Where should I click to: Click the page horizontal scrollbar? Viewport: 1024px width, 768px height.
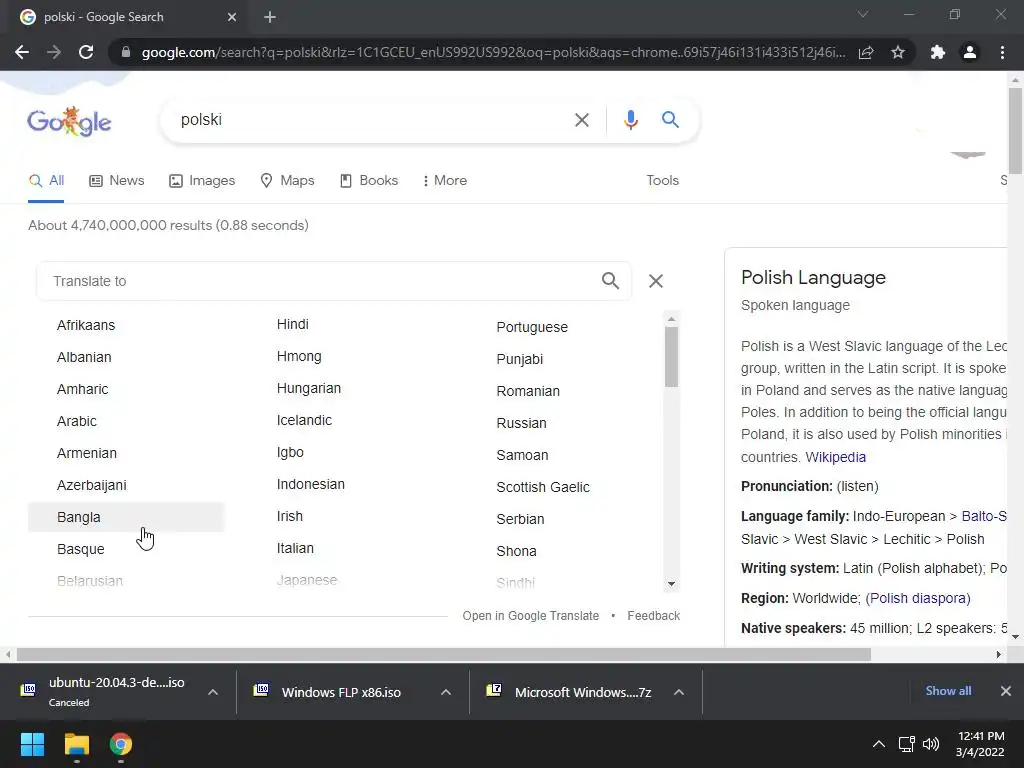point(443,654)
